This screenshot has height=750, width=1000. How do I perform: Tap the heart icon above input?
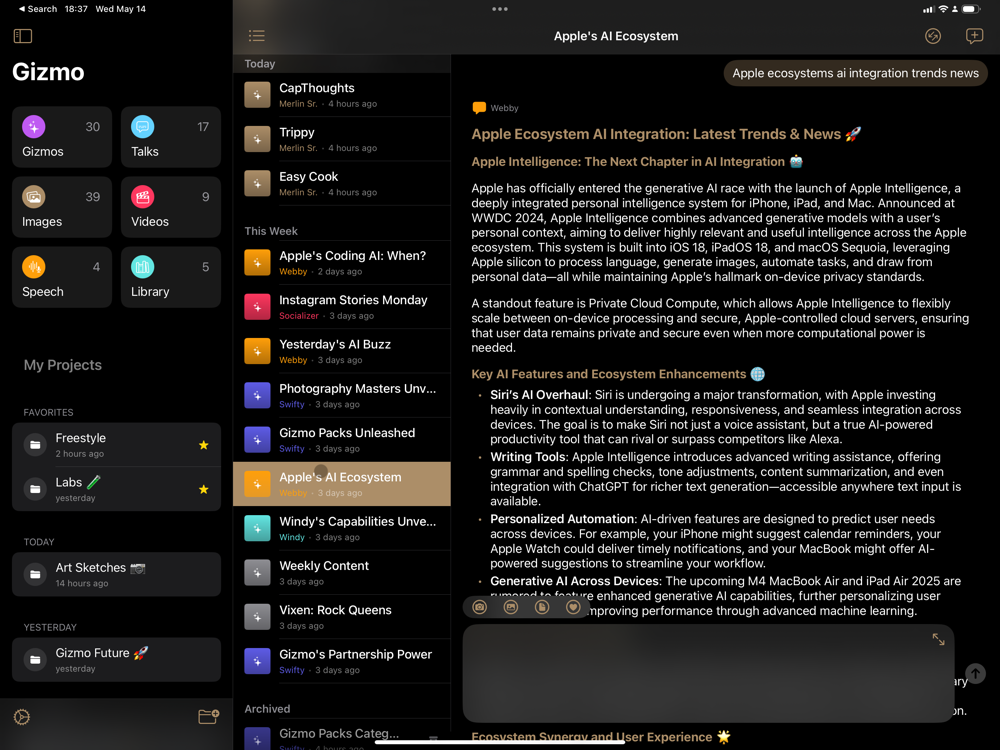pos(573,607)
